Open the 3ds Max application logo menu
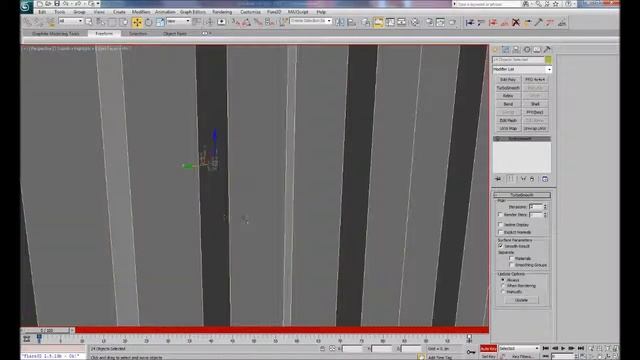Viewport: 640px width, 360px height. [27, 6]
